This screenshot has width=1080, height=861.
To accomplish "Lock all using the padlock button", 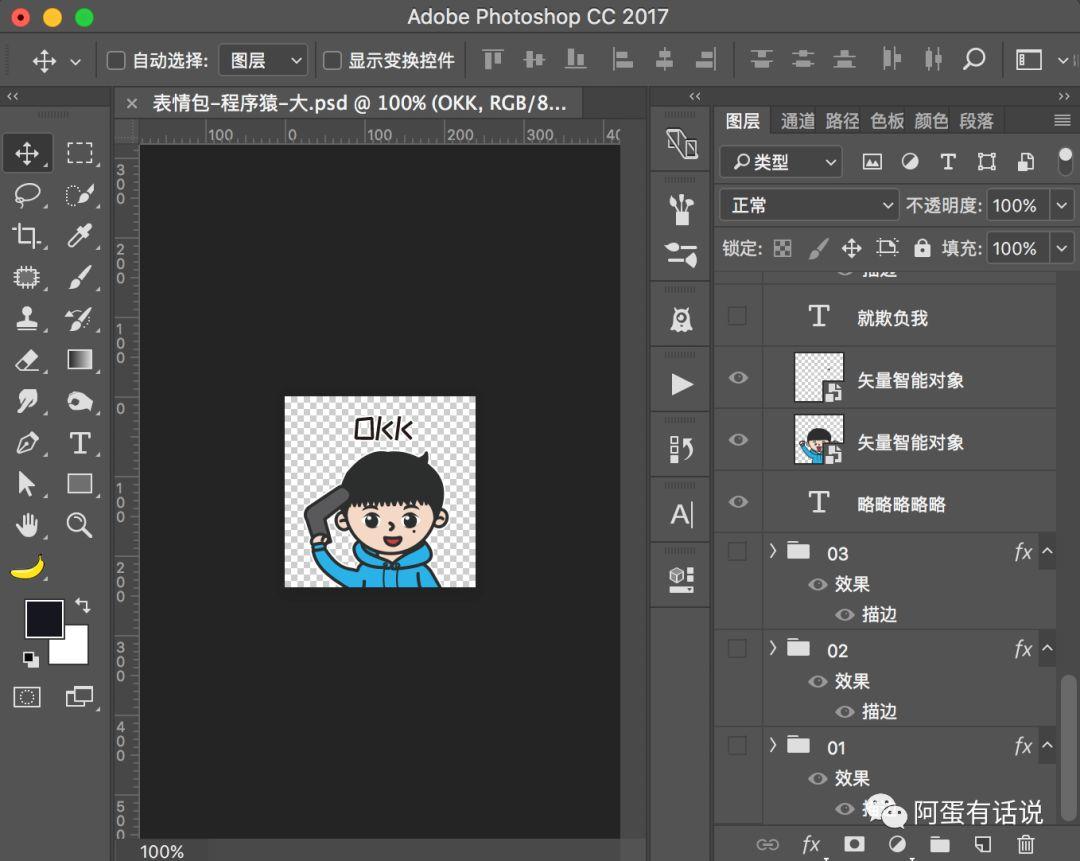I will pyautogui.click(x=922, y=248).
